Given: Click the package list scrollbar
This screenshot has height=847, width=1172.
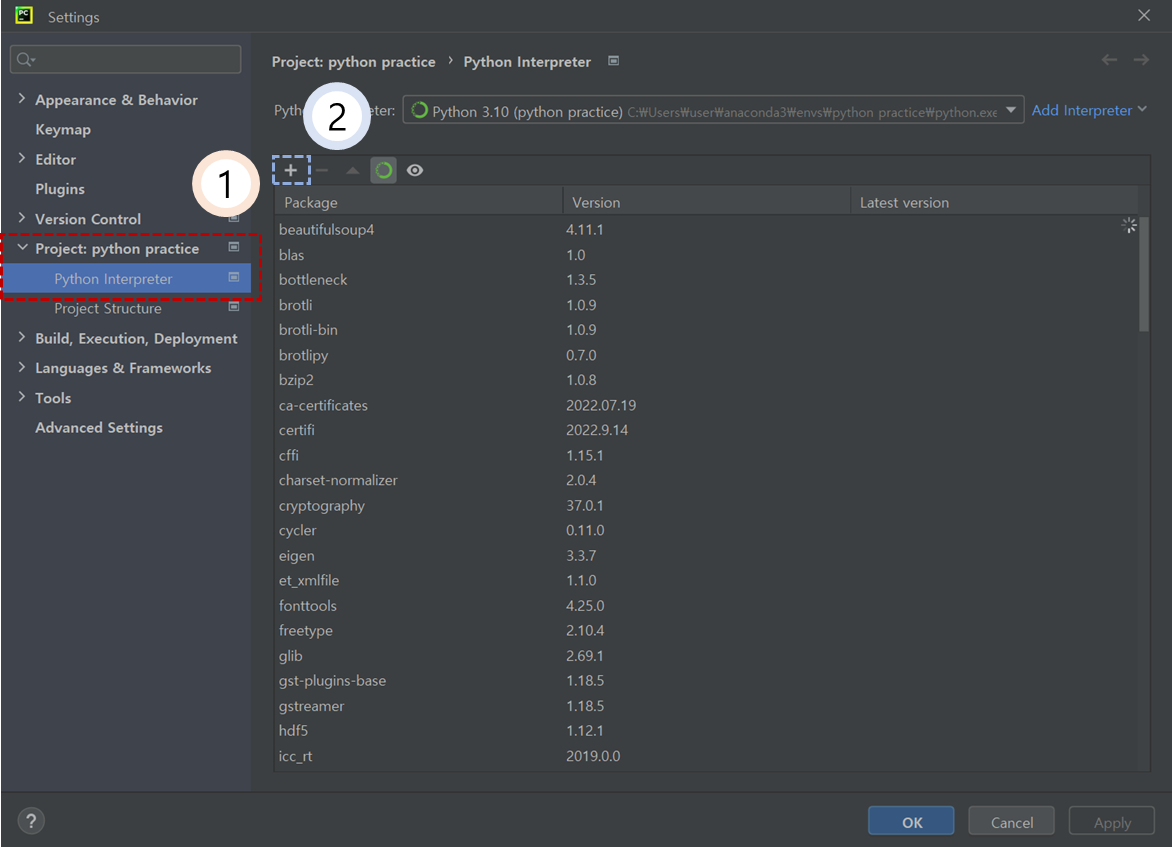Looking at the screenshot, I should [x=1144, y=274].
